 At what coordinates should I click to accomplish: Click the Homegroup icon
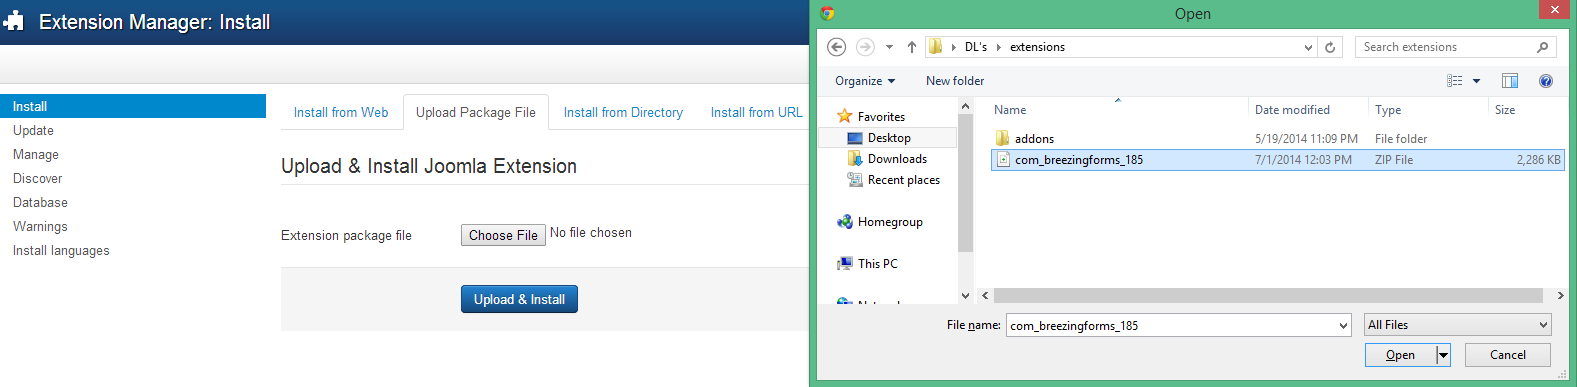[845, 222]
